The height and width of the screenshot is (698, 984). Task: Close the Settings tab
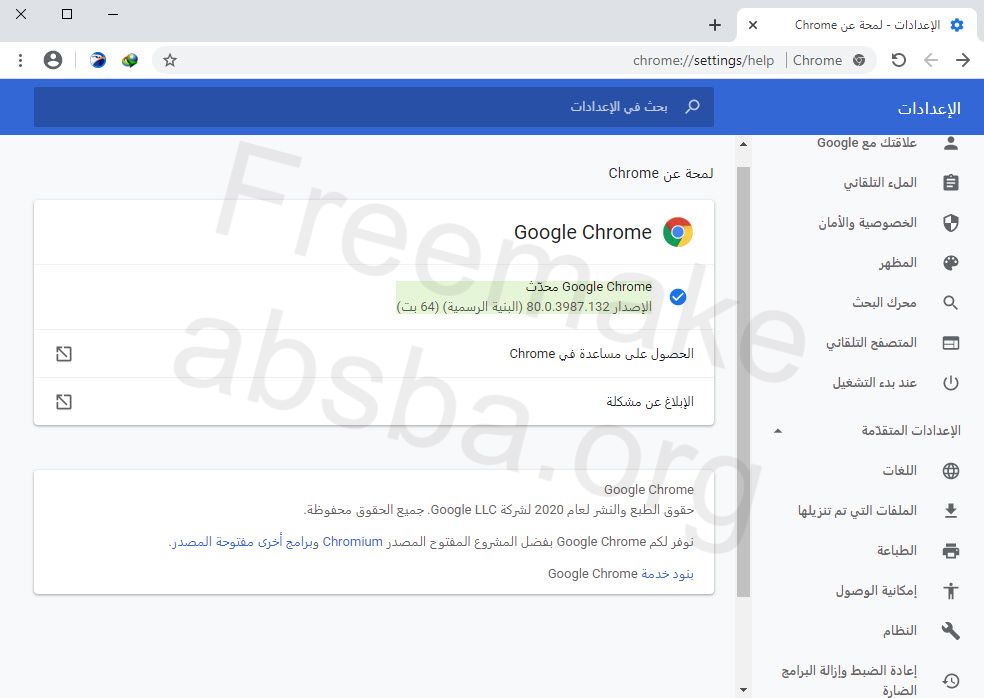pos(753,25)
